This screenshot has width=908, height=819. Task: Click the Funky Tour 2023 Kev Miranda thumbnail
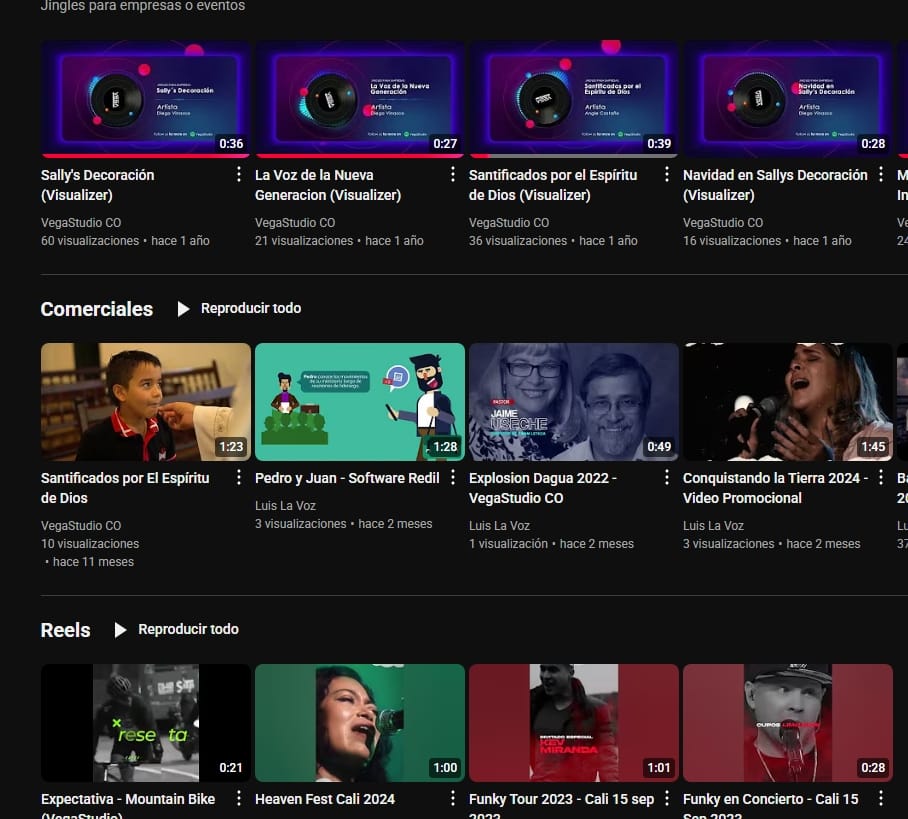coord(573,722)
